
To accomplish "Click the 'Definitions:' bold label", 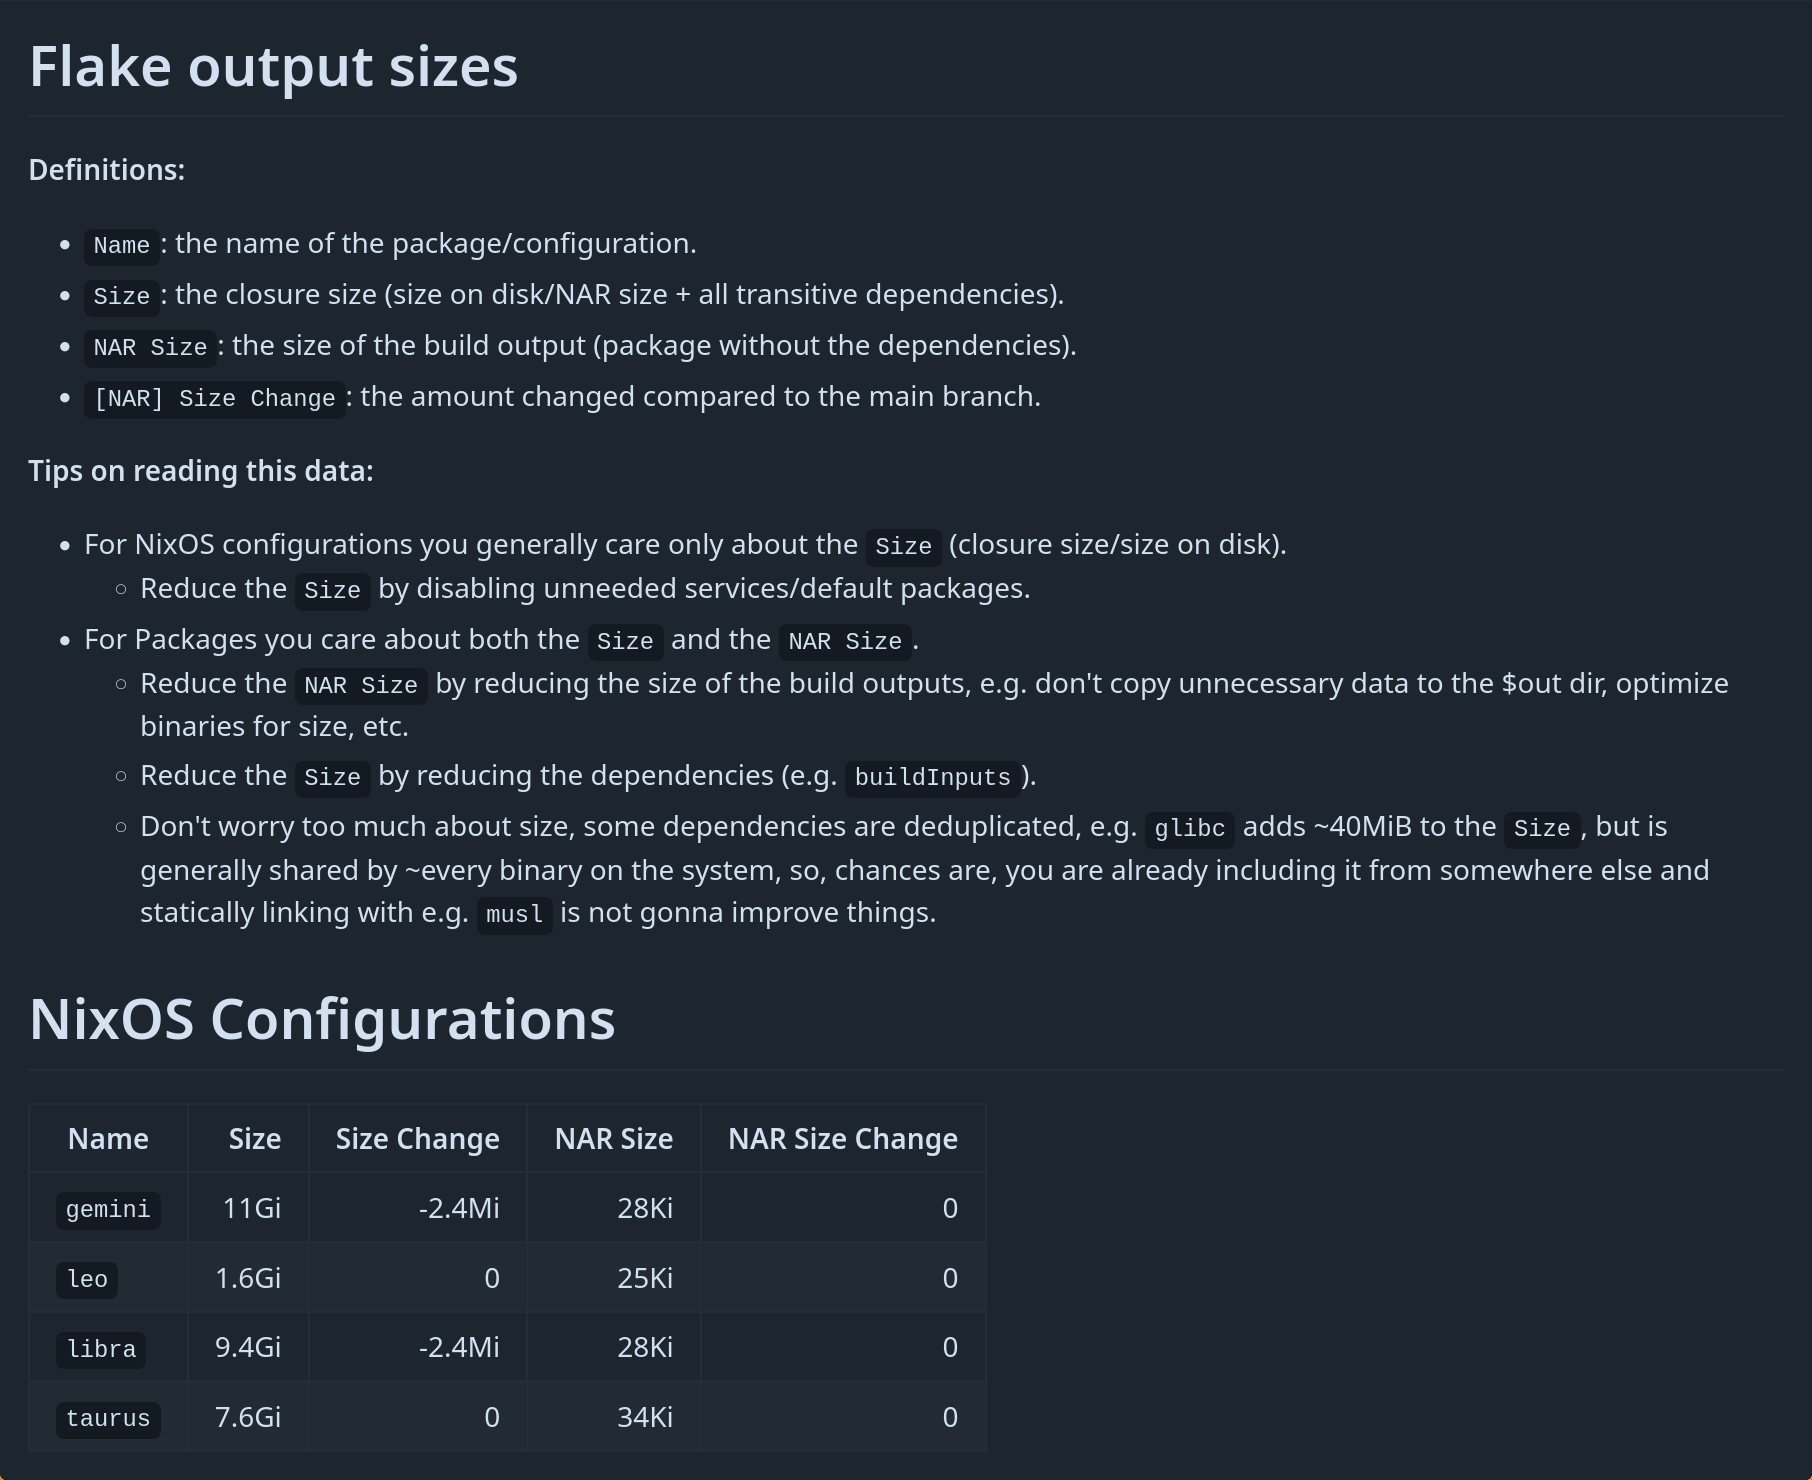I will (x=107, y=170).
